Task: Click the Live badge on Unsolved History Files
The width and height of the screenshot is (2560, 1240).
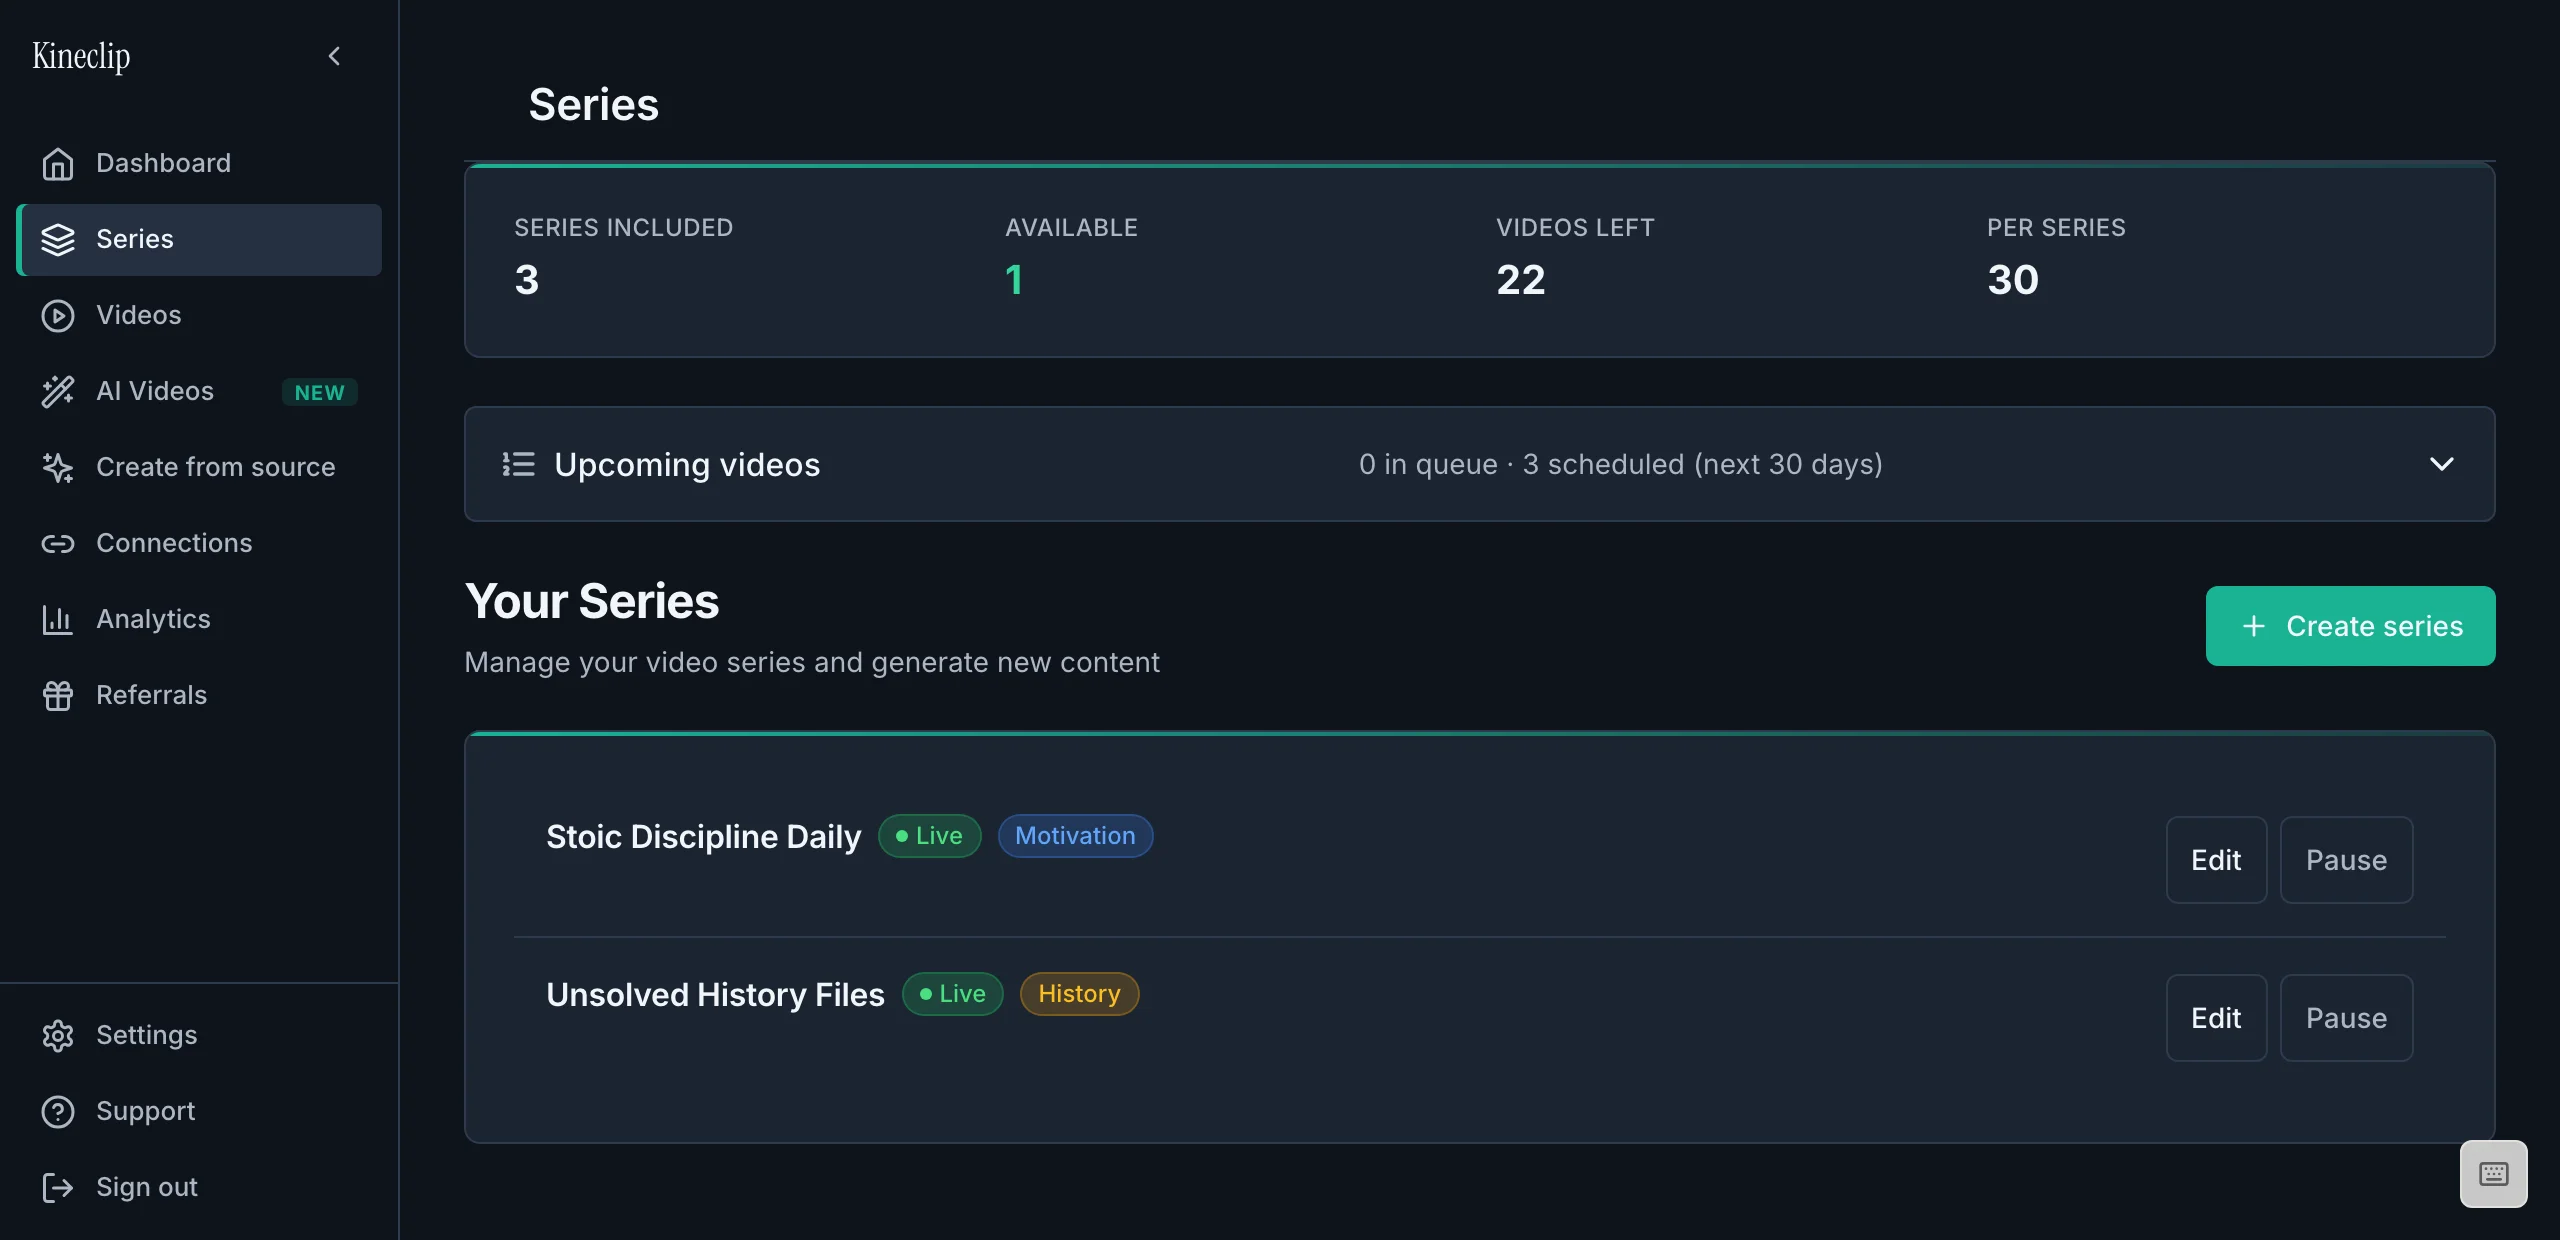Action: [x=952, y=994]
